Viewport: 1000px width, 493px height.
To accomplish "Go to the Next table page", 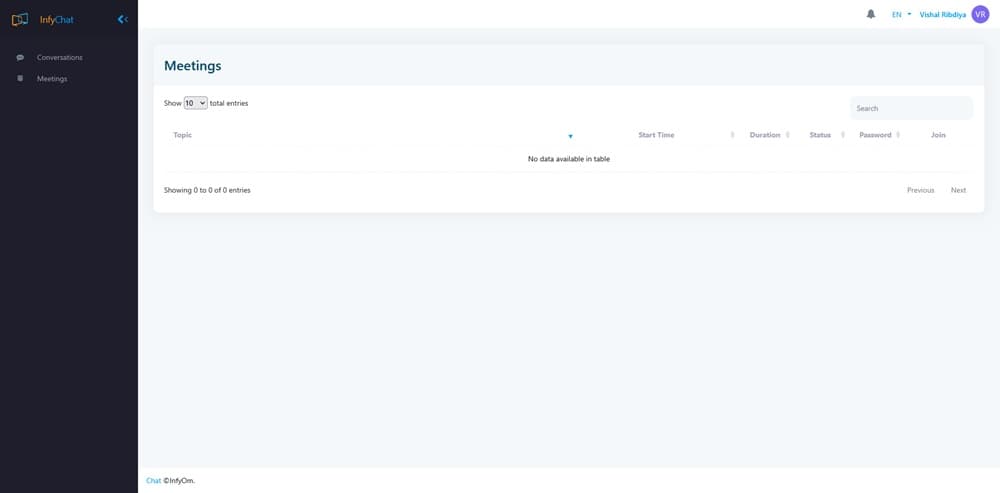I will [x=958, y=190].
